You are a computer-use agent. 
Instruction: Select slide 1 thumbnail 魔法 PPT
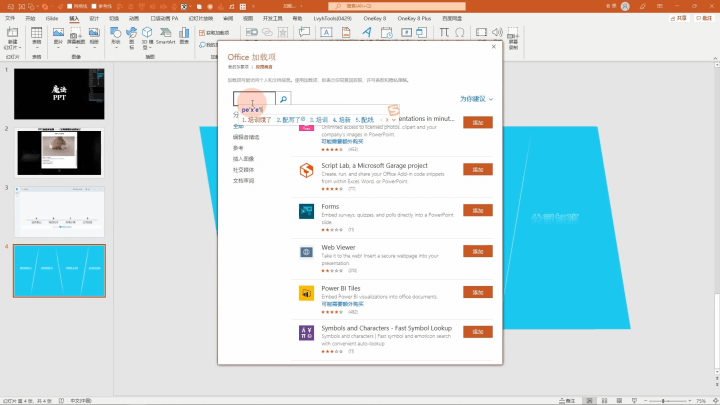point(59,94)
